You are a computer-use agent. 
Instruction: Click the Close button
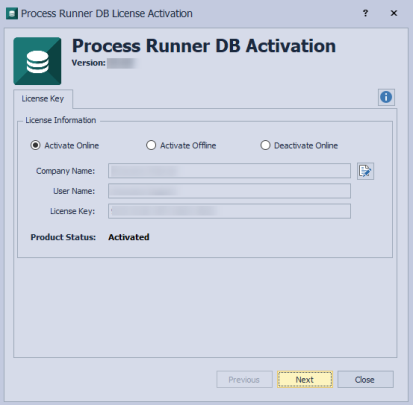[x=365, y=379]
